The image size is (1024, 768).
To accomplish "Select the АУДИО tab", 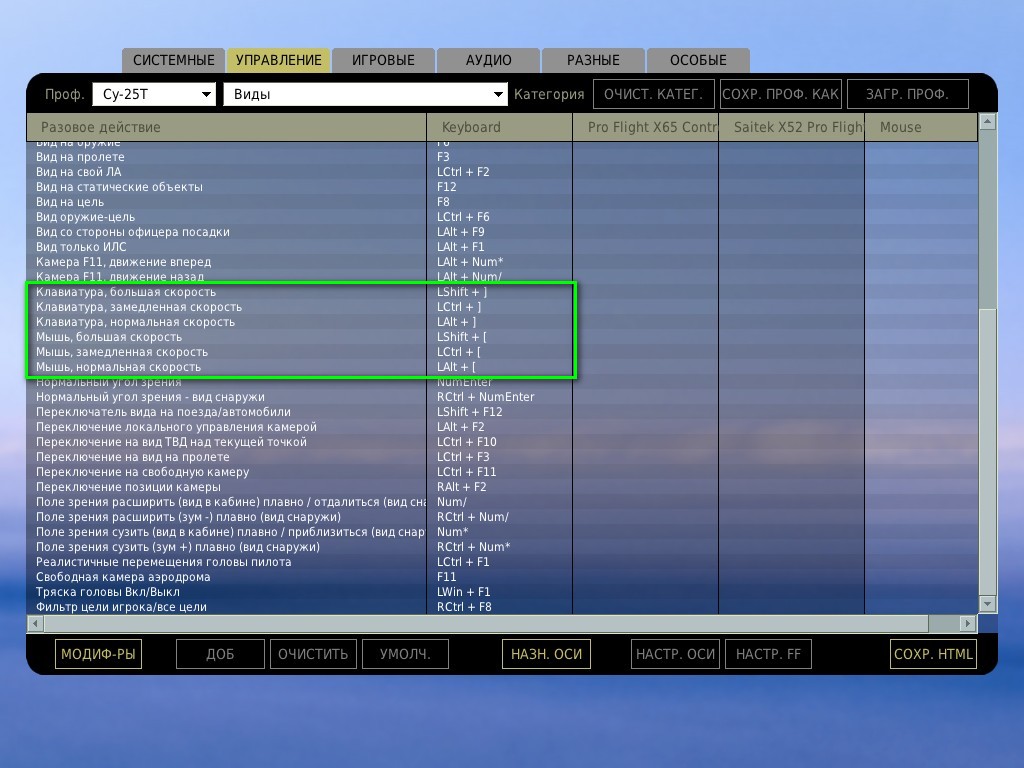I will pos(488,60).
